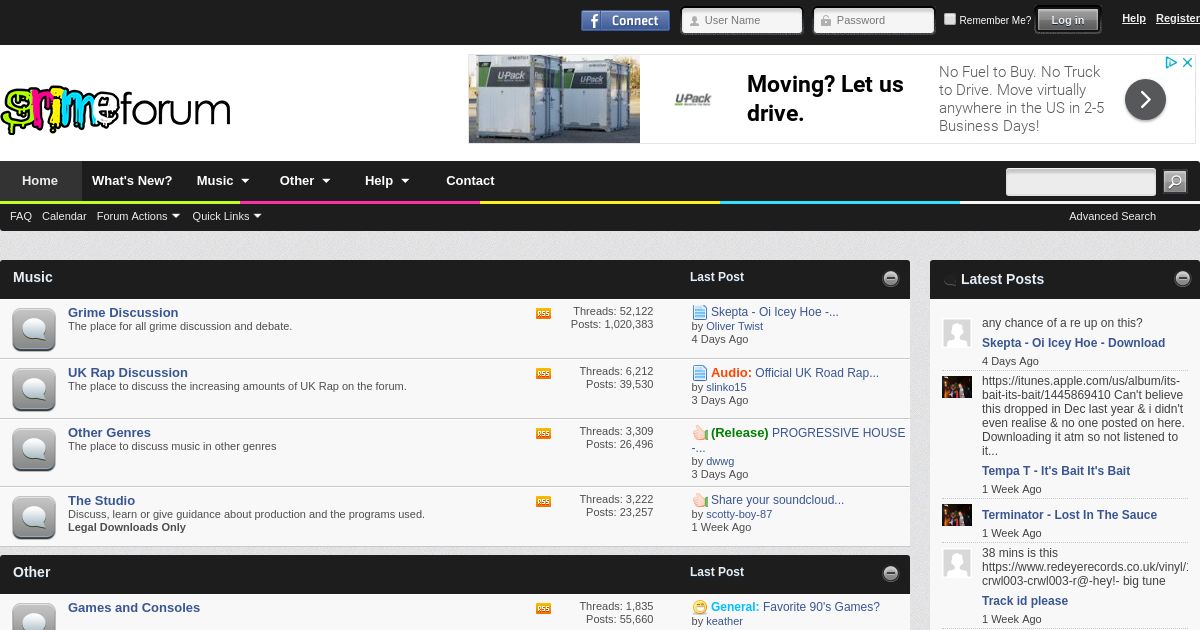Expand the Other navigation dropdown

305,181
